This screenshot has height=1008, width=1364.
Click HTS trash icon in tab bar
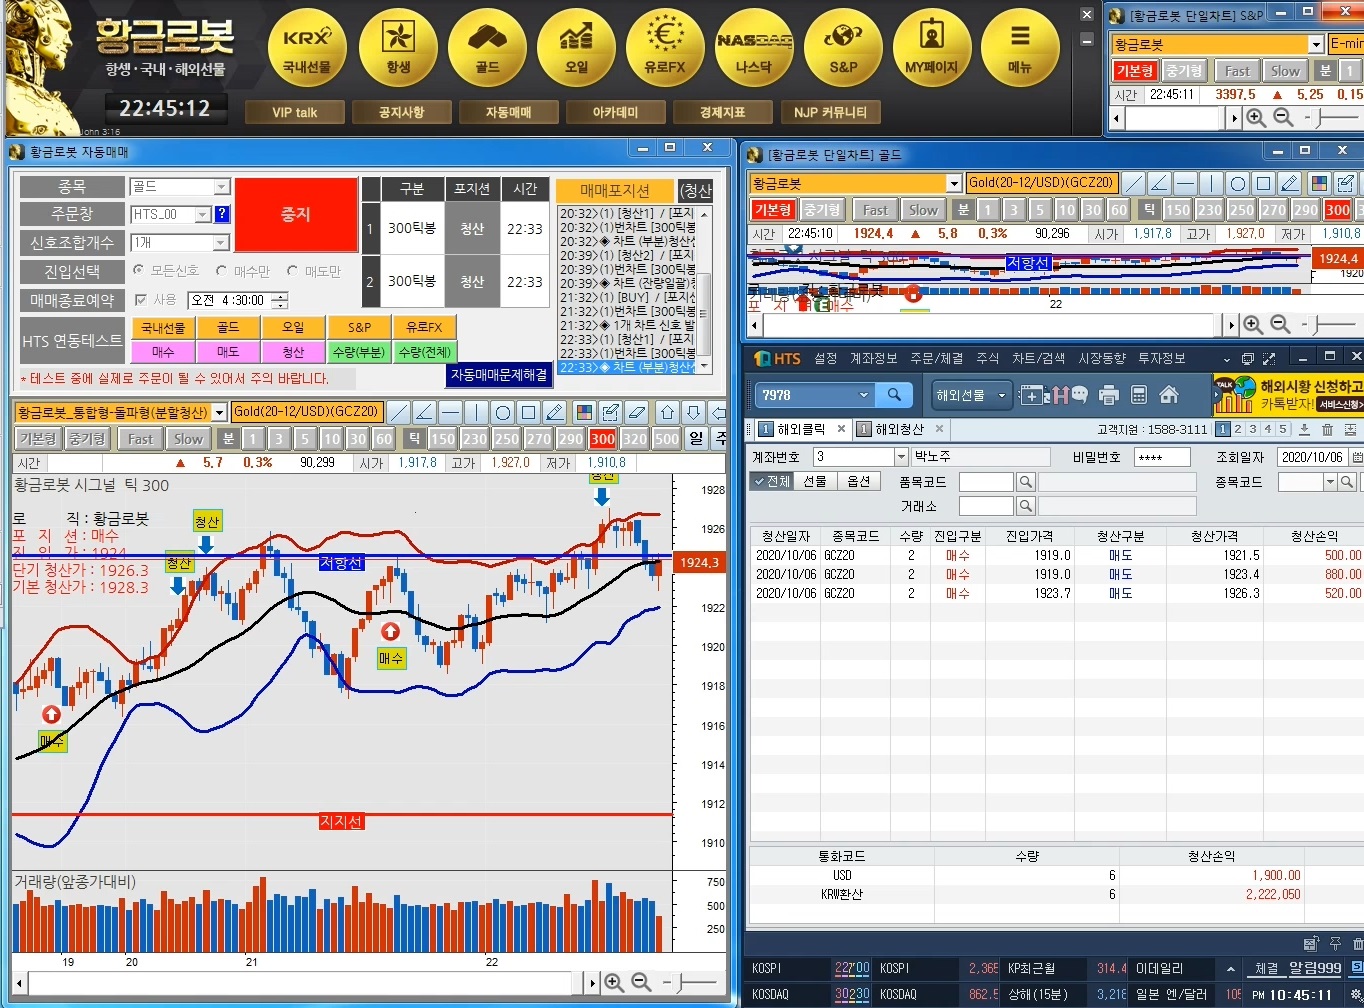(x=1327, y=429)
